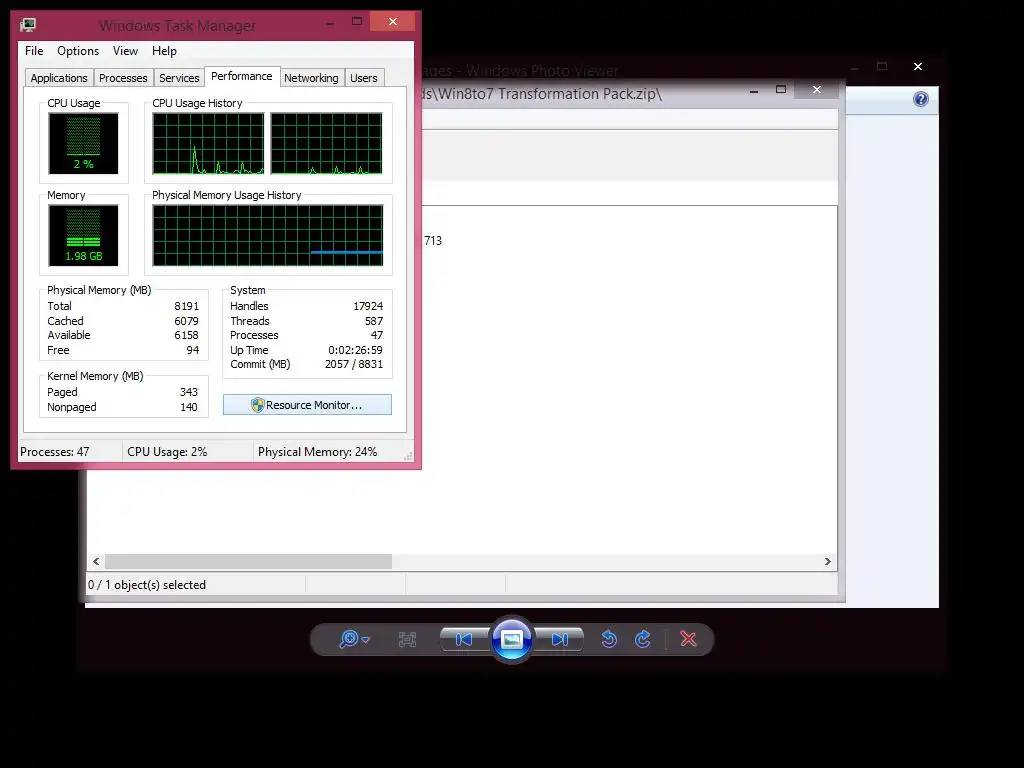
Task: Click Kernel Nonpaged value 140
Action: [x=189, y=408]
